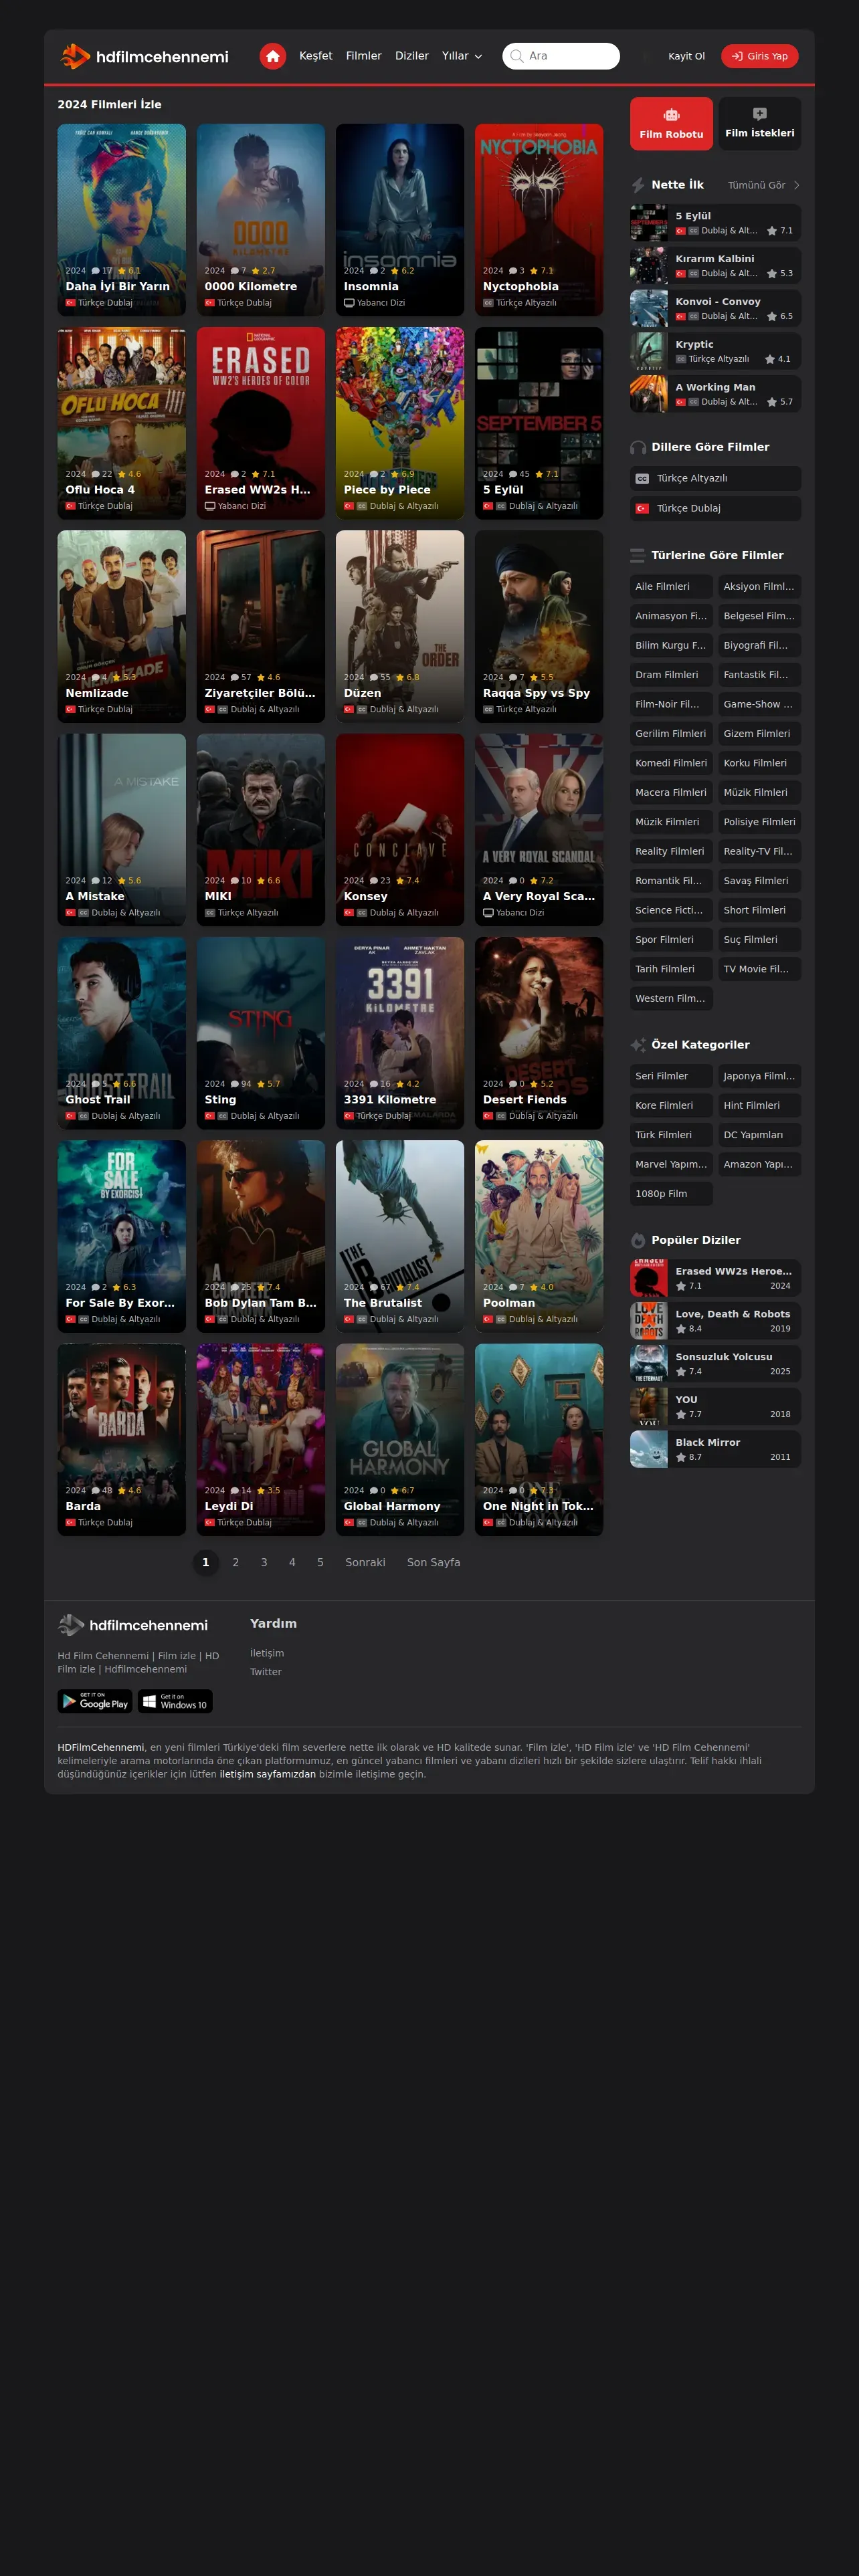This screenshot has height=2576, width=859.
Task: Click the Kırarım Kalbini sidebar thumbnail
Action: click(649, 266)
